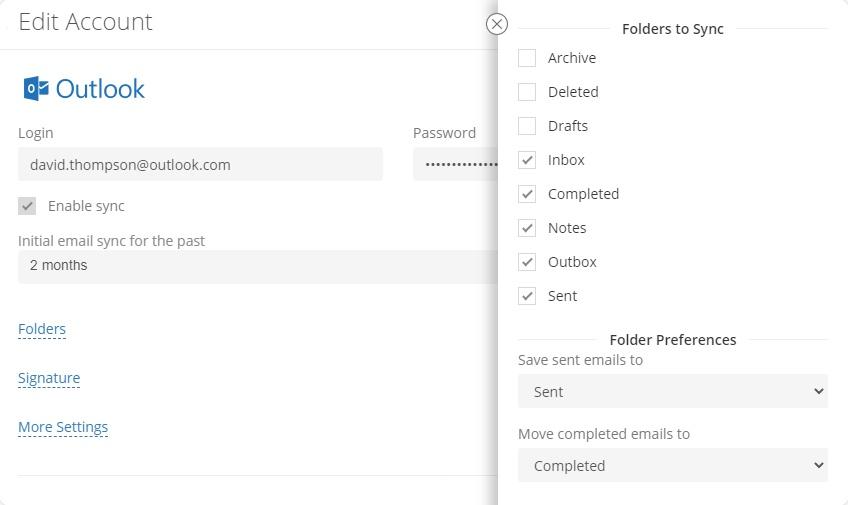Viewport: 848px width, 505px height.
Task: Enable syncing for the Deleted folder
Action: [527, 92]
